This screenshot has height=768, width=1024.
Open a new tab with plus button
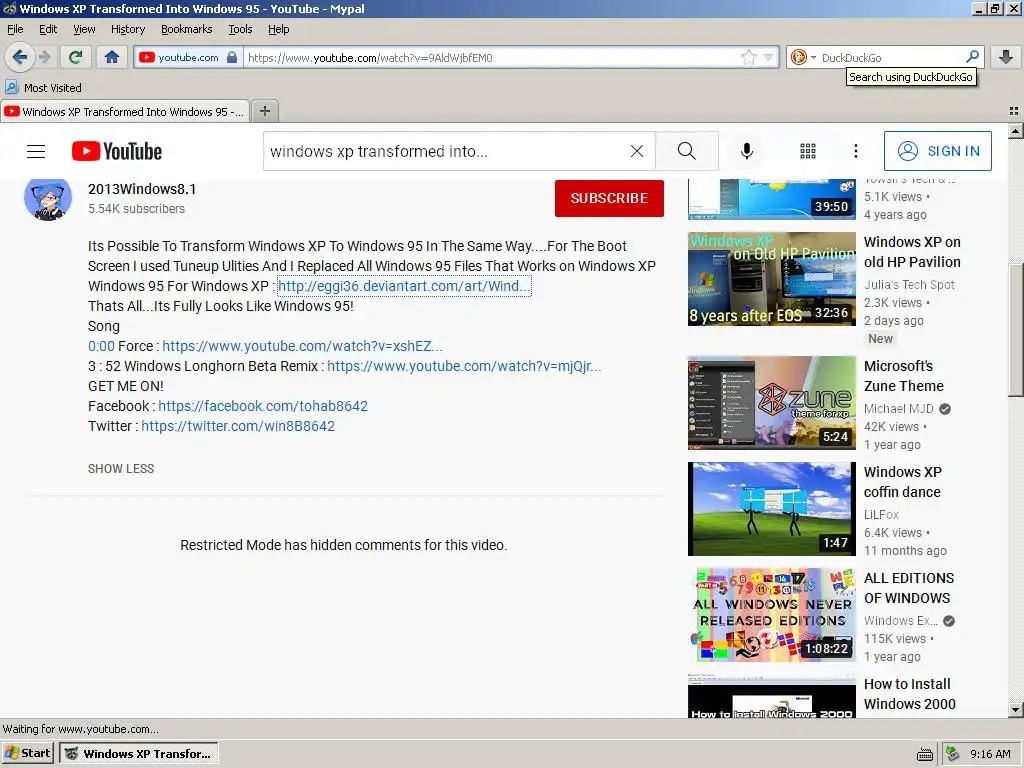264,111
